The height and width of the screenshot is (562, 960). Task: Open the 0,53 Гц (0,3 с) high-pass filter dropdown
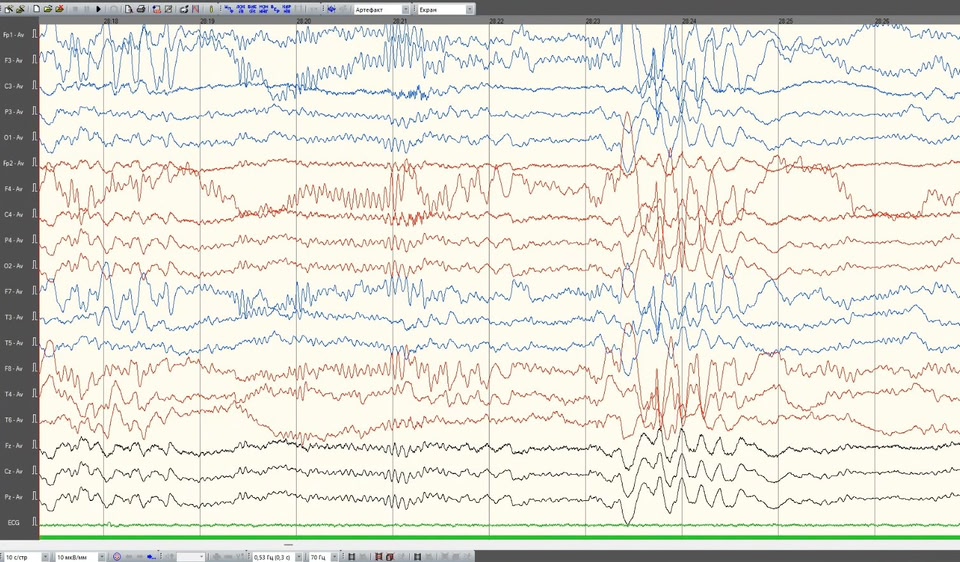pos(277,557)
